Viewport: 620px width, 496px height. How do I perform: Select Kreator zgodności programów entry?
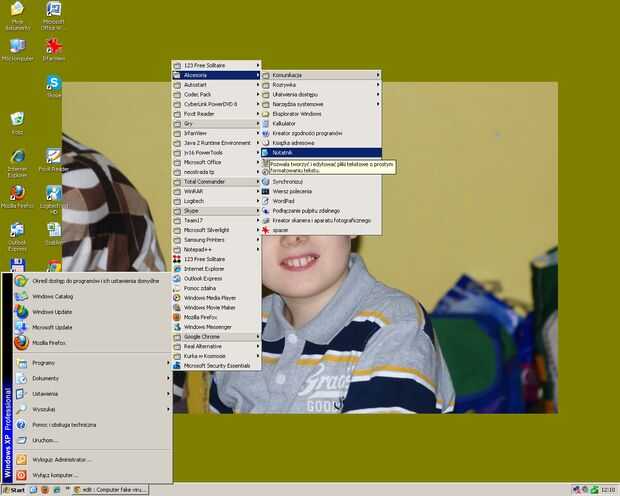tap(321, 133)
